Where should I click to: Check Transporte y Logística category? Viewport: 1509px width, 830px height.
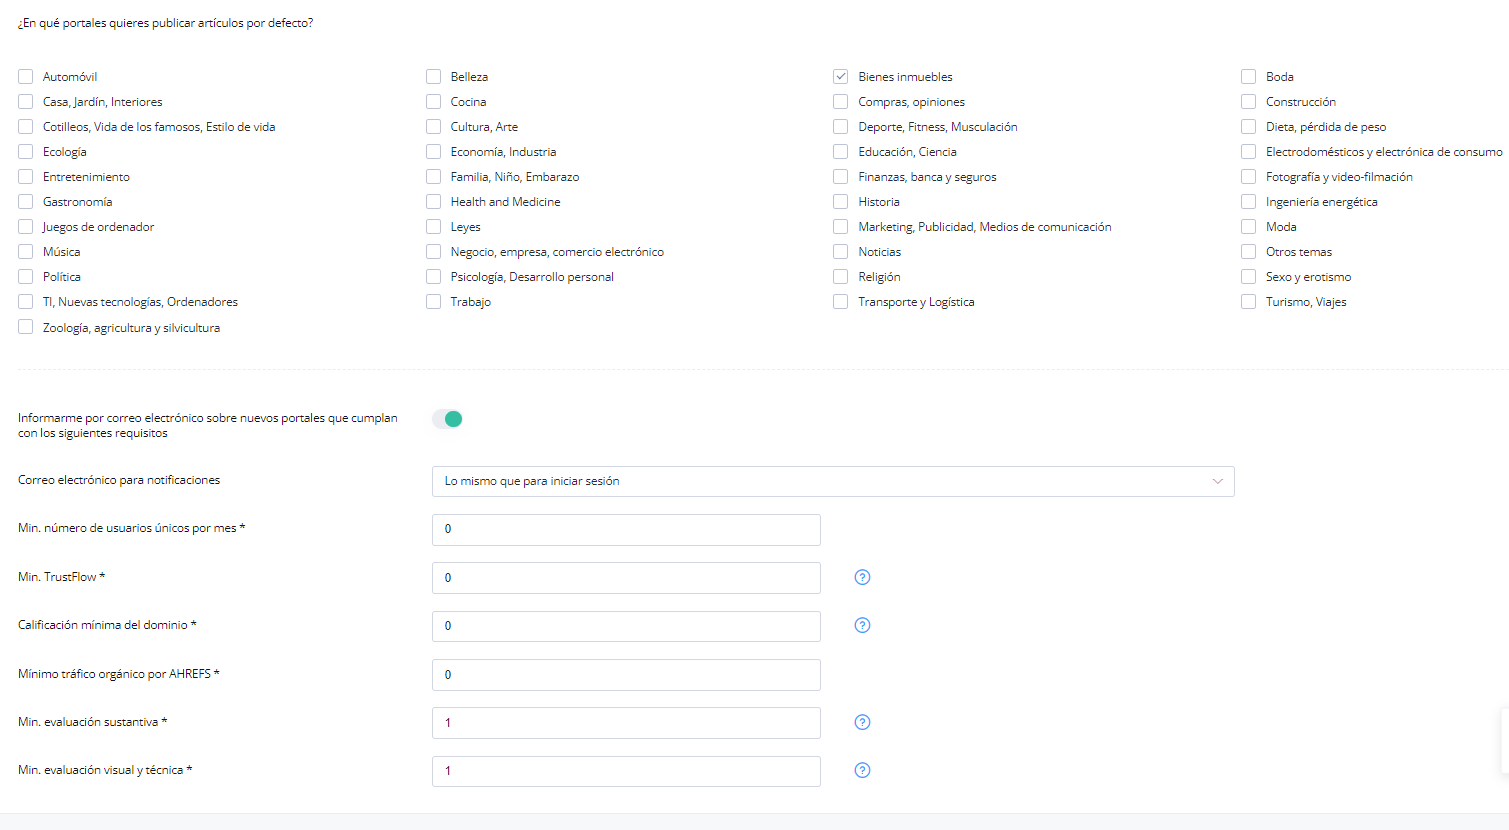[x=841, y=301]
